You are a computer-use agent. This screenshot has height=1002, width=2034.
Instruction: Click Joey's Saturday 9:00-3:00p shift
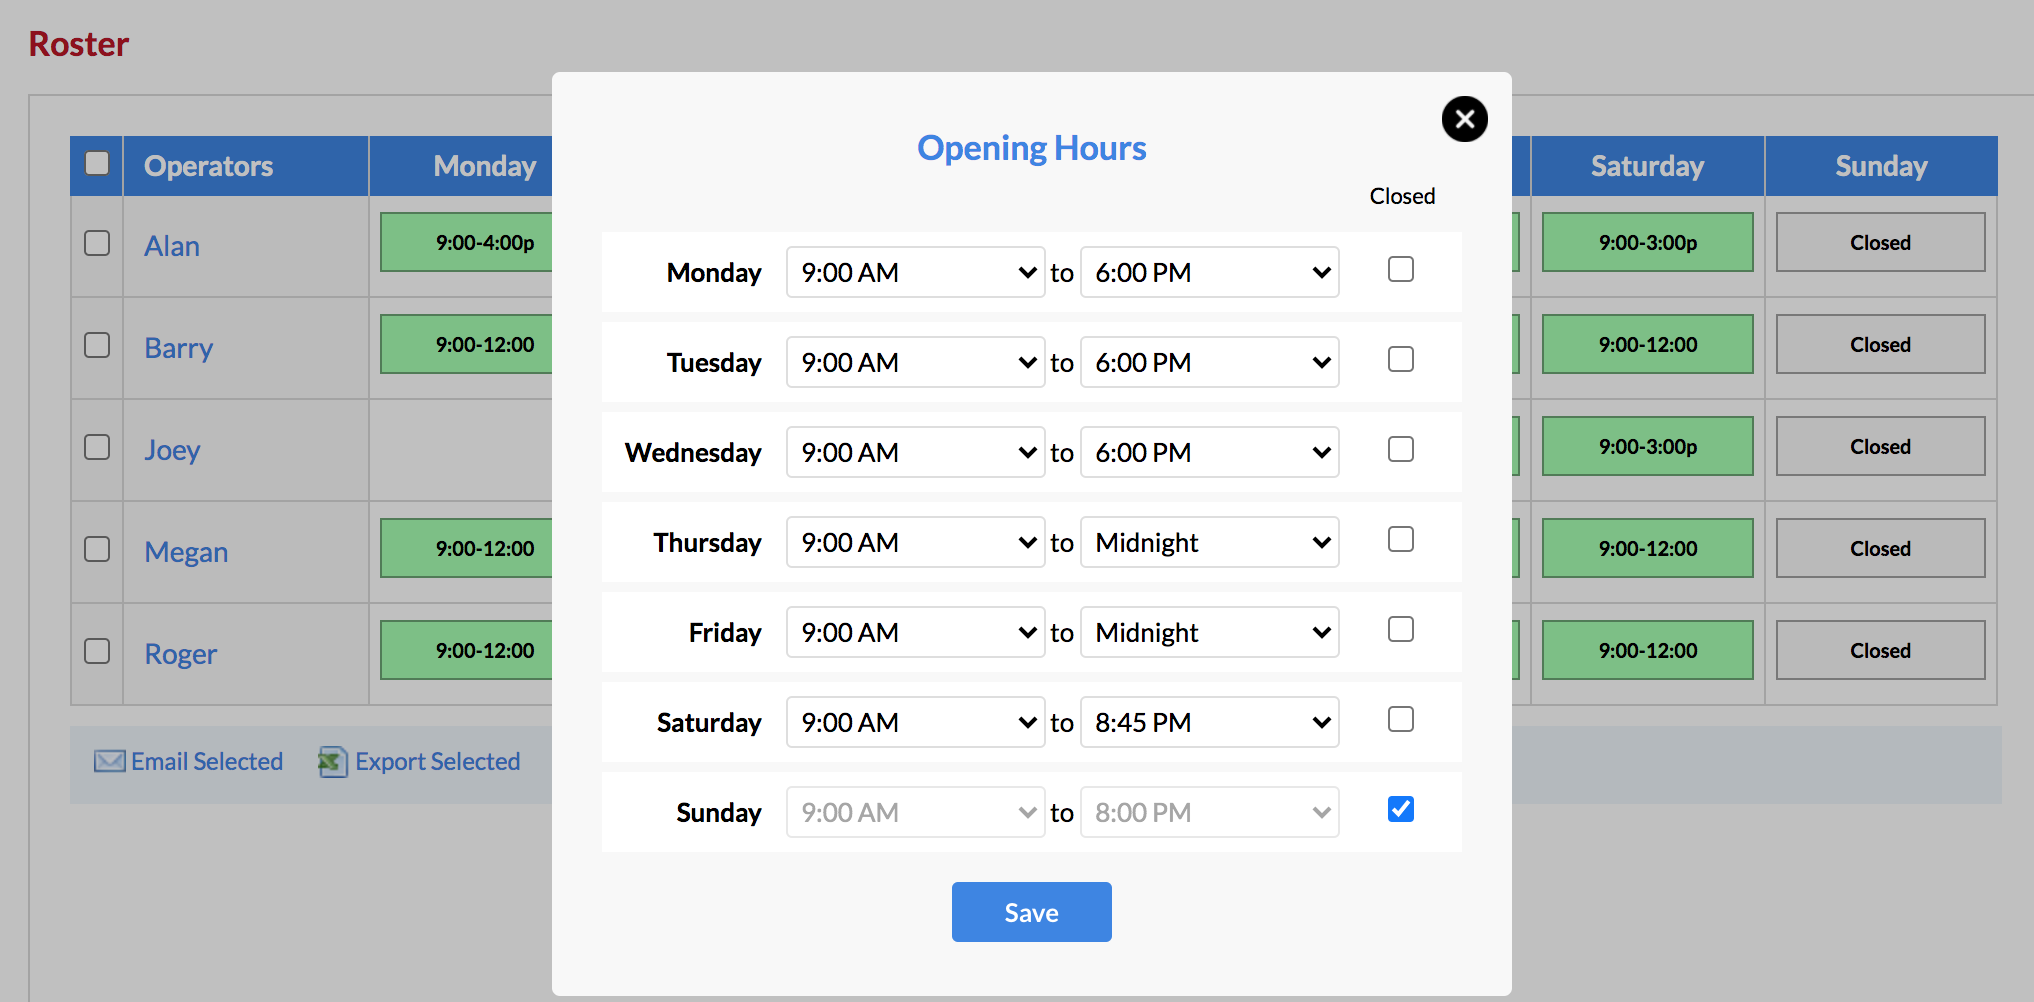tap(1647, 446)
